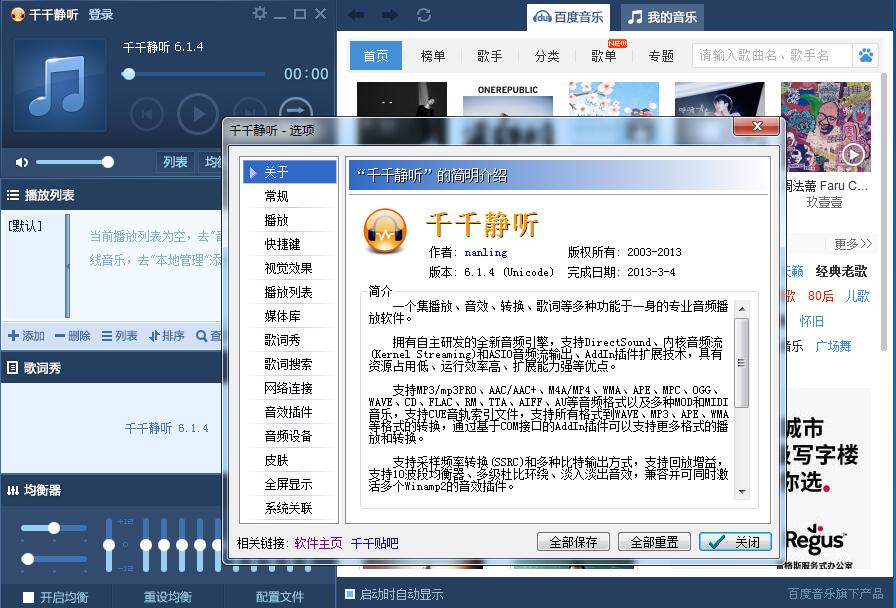This screenshot has height=608, width=896.
Task: Select 系统关联 in options list
Action: [x=290, y=508]
